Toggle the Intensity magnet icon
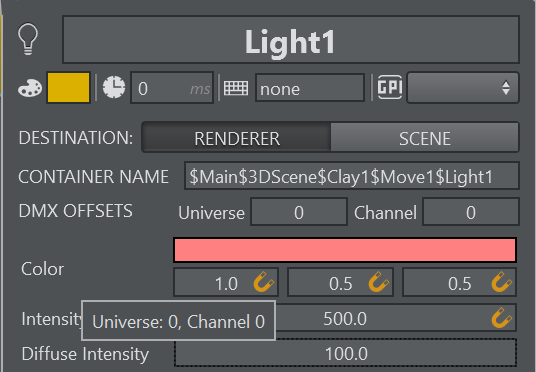The height and width of the screenshot is (372, 536). pyautogui.click(x=502, y=318)
